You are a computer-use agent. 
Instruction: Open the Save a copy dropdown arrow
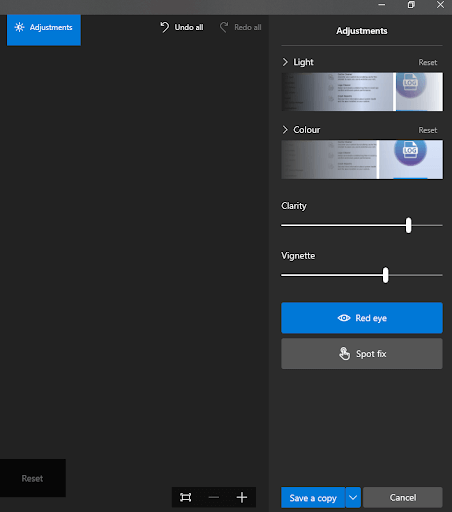point(353,497)
